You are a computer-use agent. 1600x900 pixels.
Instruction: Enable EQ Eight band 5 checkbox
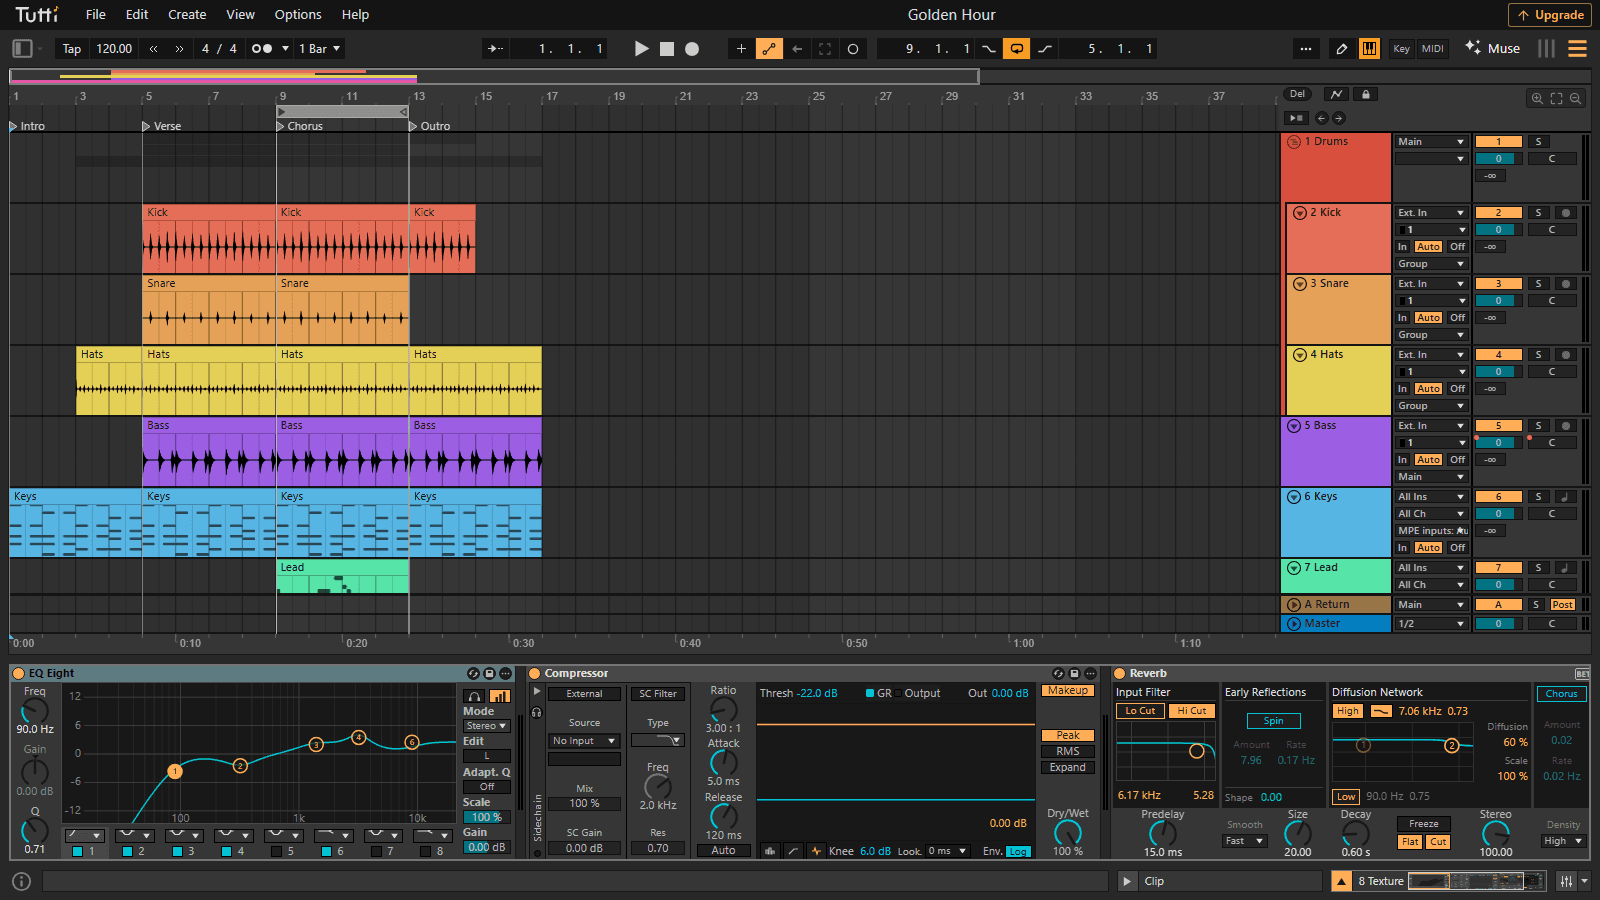tap(276, 852)
